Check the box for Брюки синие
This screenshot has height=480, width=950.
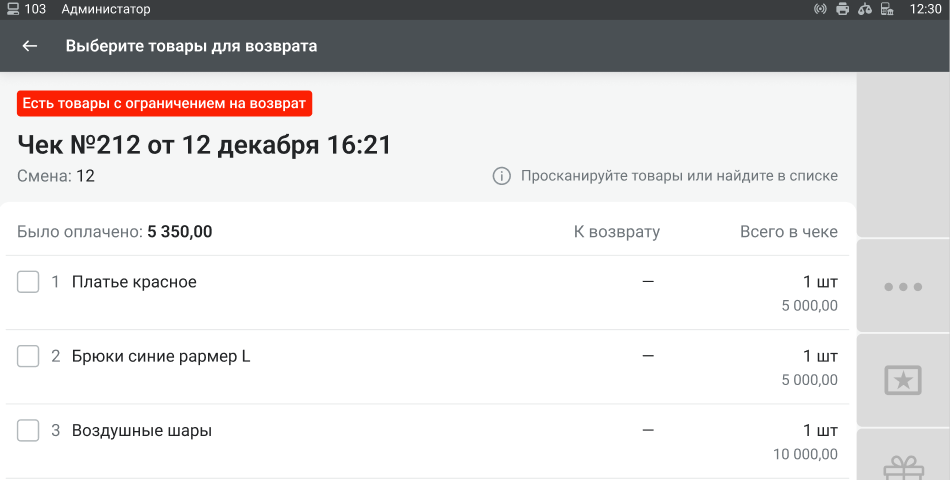point(28,356)
